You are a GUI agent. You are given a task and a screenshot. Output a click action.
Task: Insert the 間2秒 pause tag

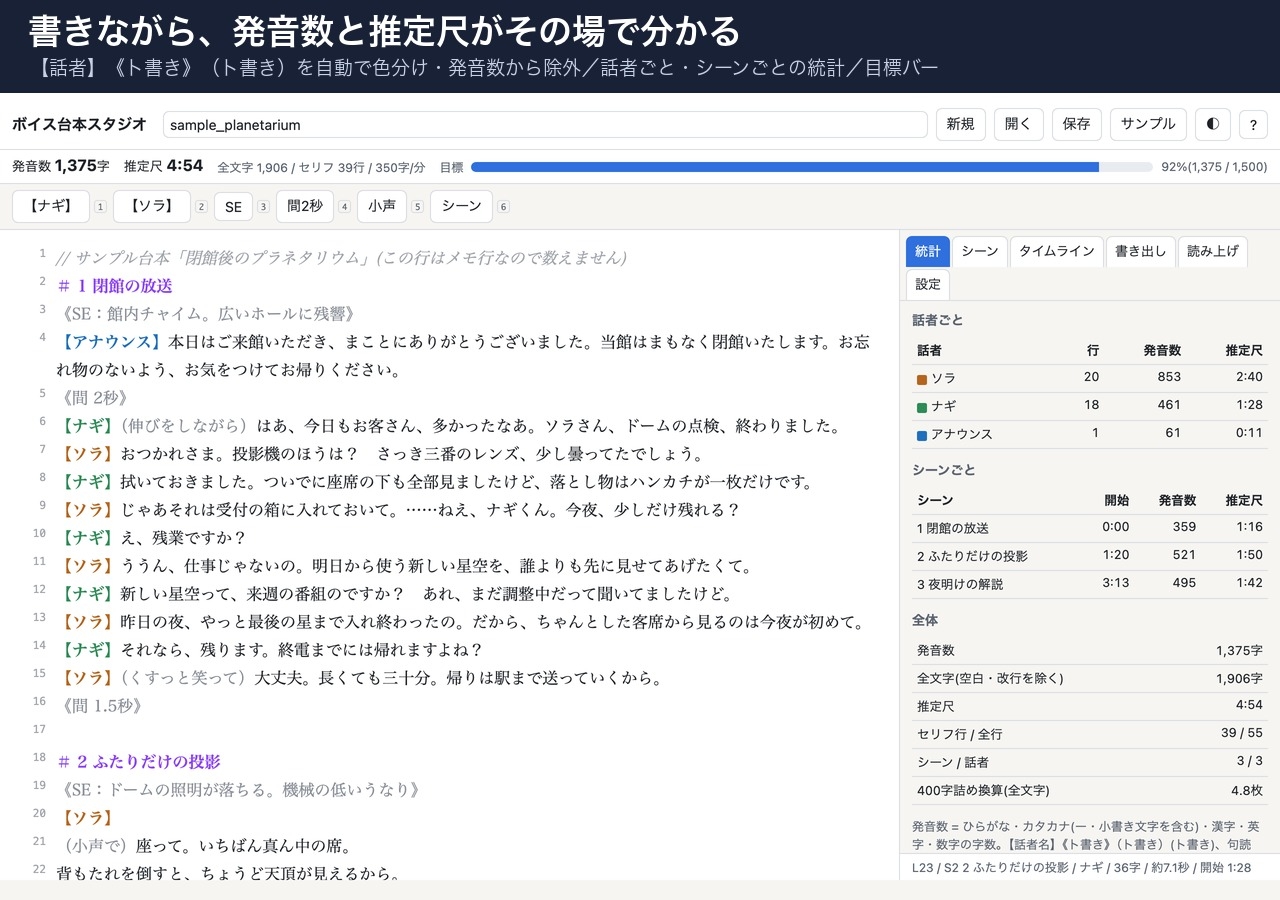pyautogui.click(x=305, y=206)
